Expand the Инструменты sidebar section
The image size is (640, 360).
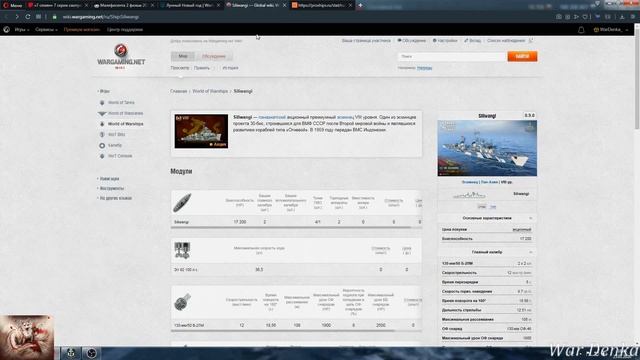point(111,188)
